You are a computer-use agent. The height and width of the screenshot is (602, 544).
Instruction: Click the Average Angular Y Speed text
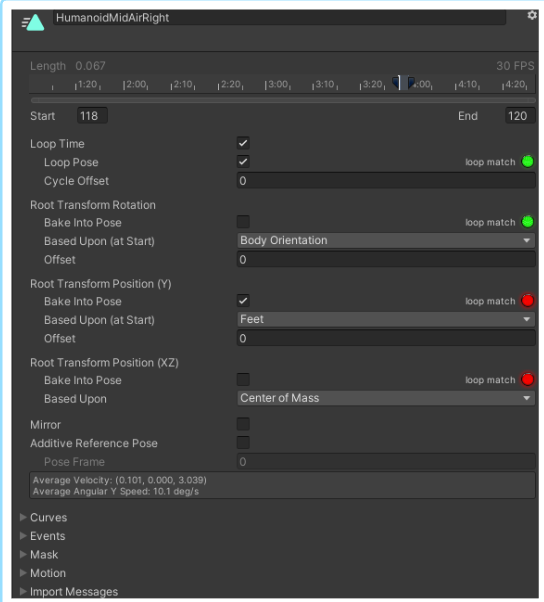[x=116, y=491]
